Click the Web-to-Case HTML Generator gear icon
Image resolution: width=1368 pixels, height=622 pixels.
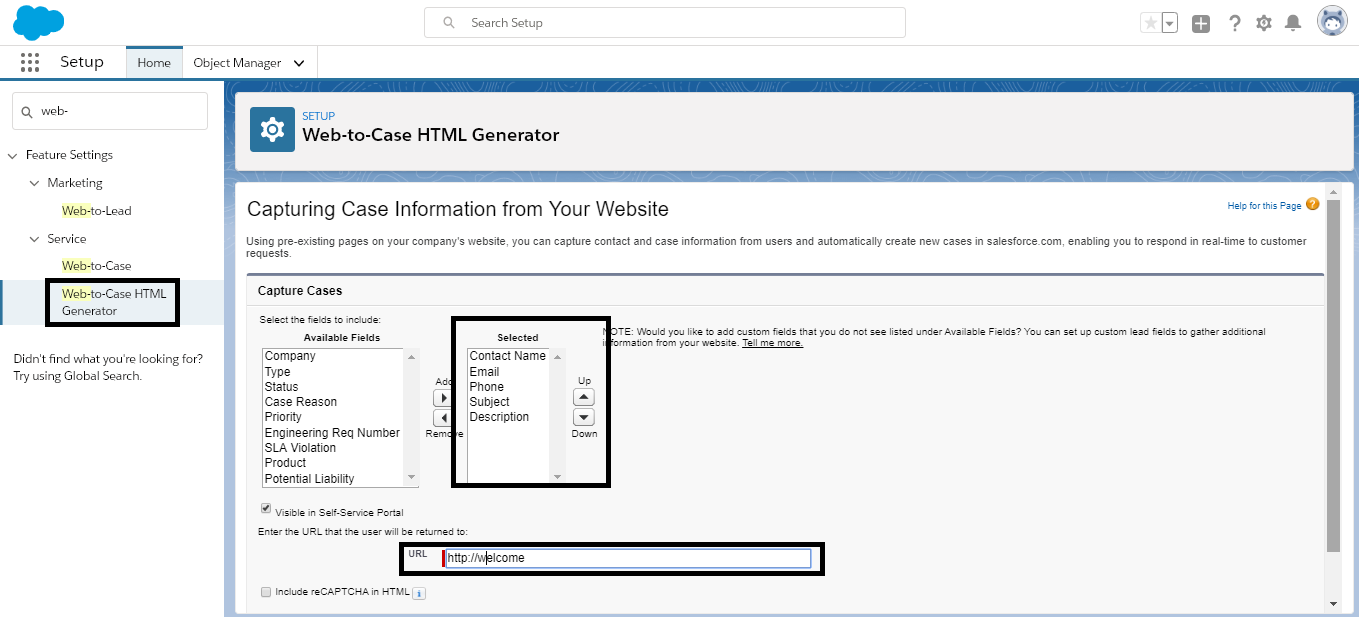(x=272, y=129)
